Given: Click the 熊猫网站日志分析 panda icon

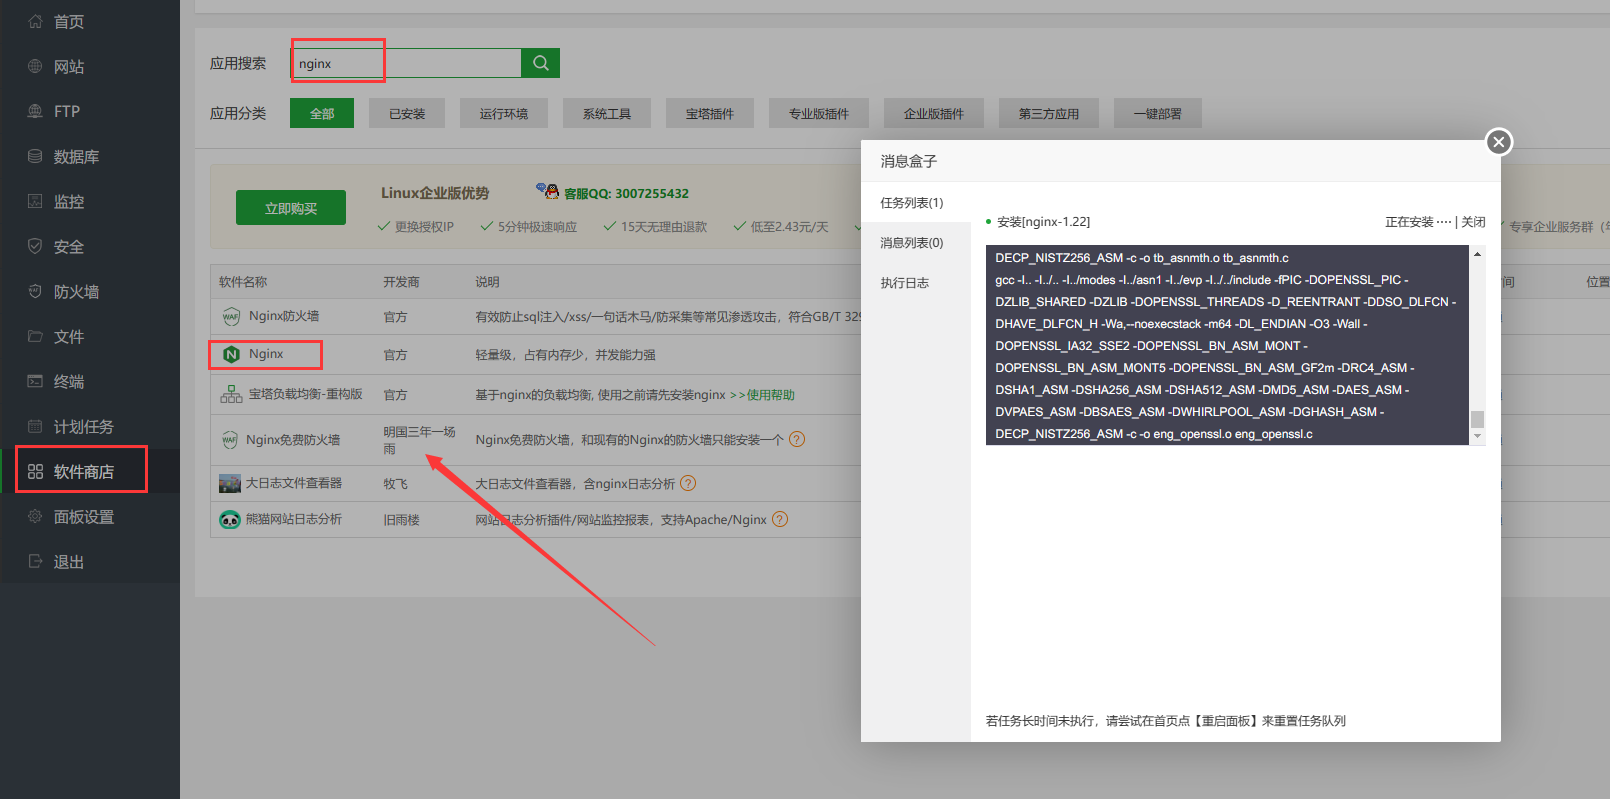Looking at the screenshot, I should (x=230, y=519).
